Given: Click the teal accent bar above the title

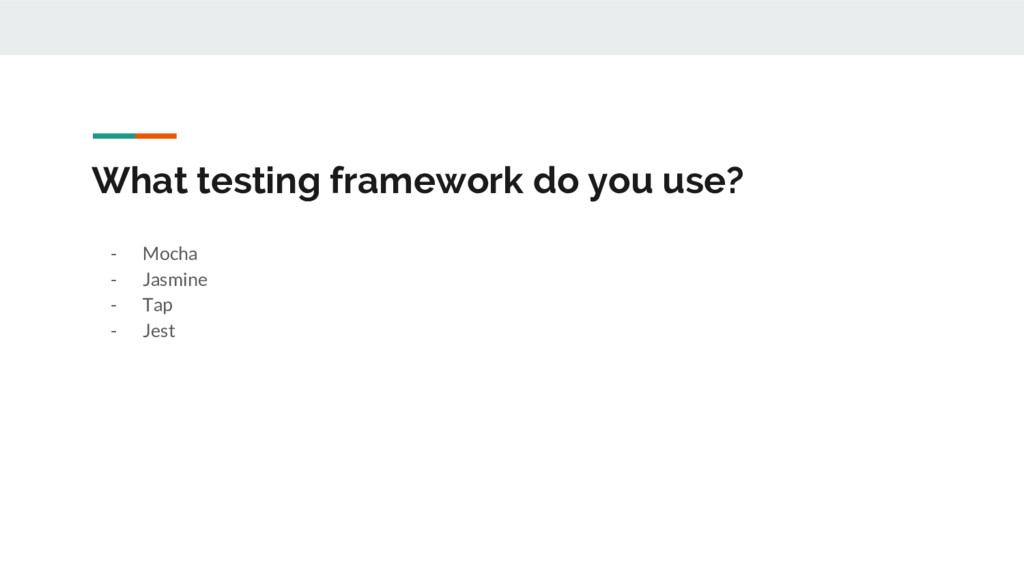Looking at the screenshot, I should point(114,136).
